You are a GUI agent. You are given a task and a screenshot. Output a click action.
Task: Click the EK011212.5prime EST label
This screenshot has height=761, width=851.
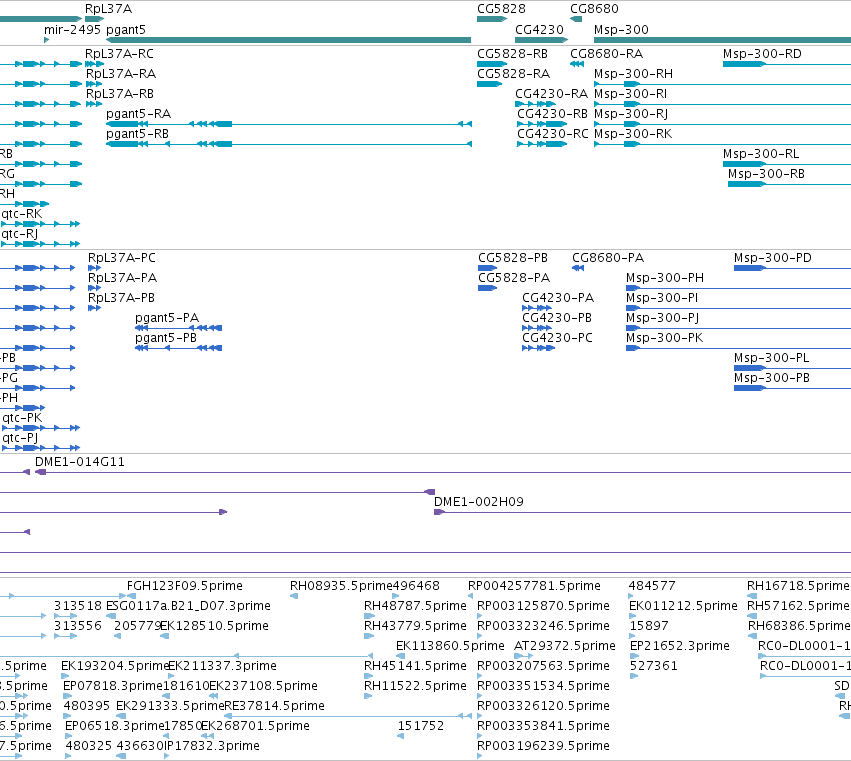(683, 606)
